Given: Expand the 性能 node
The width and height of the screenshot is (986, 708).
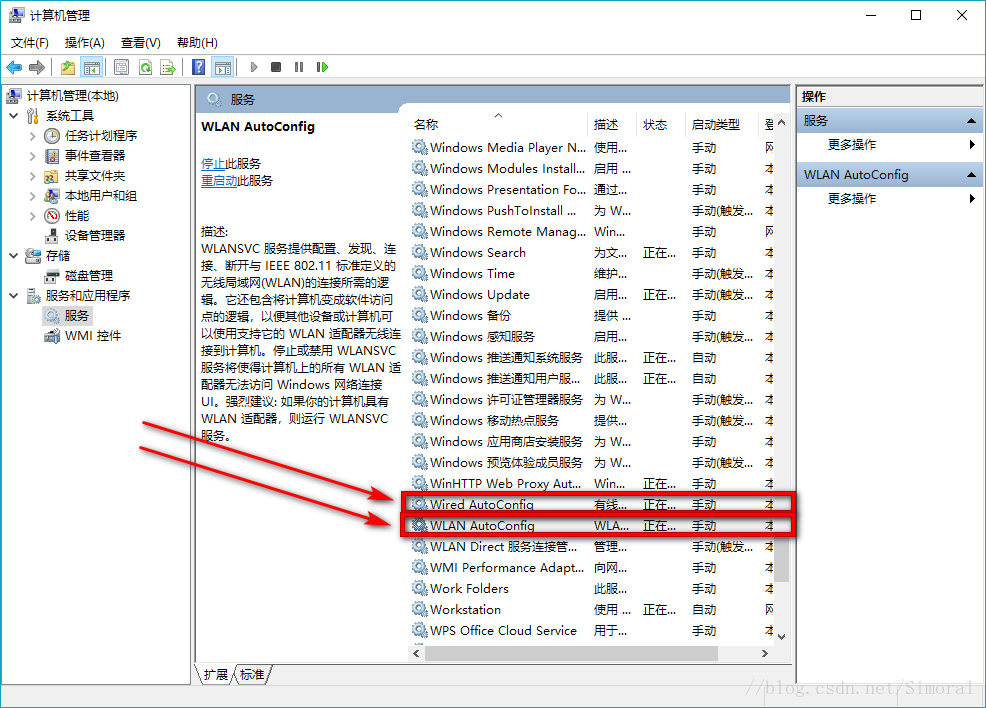Looking at the screenshot, I should (x=33, y=216).
